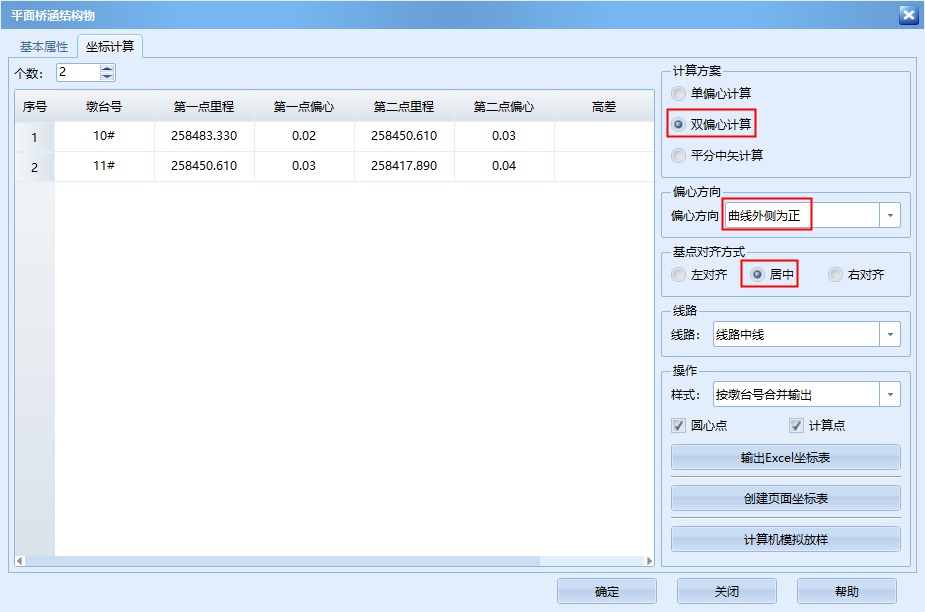Select 右对齐 base point alignment

[x=836, y=274]
